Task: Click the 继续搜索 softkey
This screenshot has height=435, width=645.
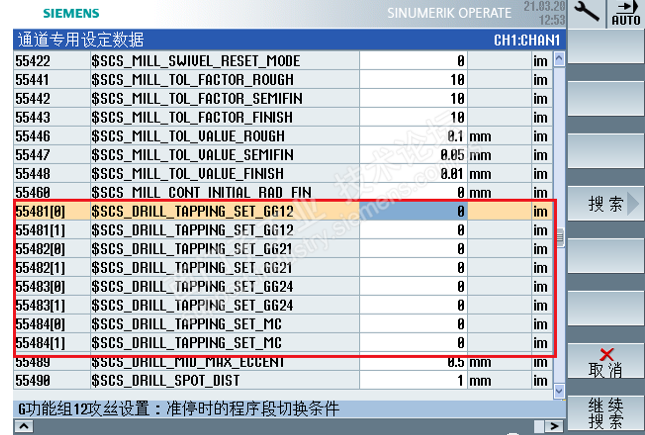Action: [606, 414]
